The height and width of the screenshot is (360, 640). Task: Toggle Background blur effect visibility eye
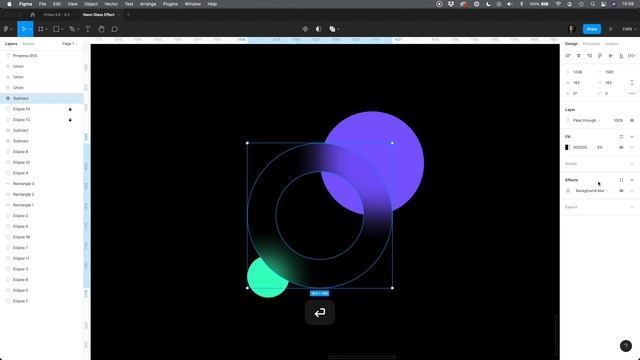(621, 191)
